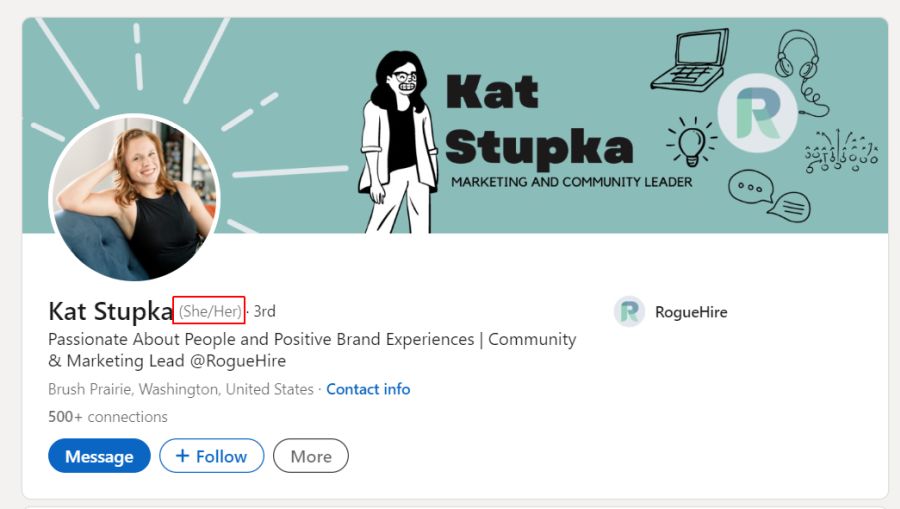Click the lightbulb doodle in the banner

[x=691, y=141]
